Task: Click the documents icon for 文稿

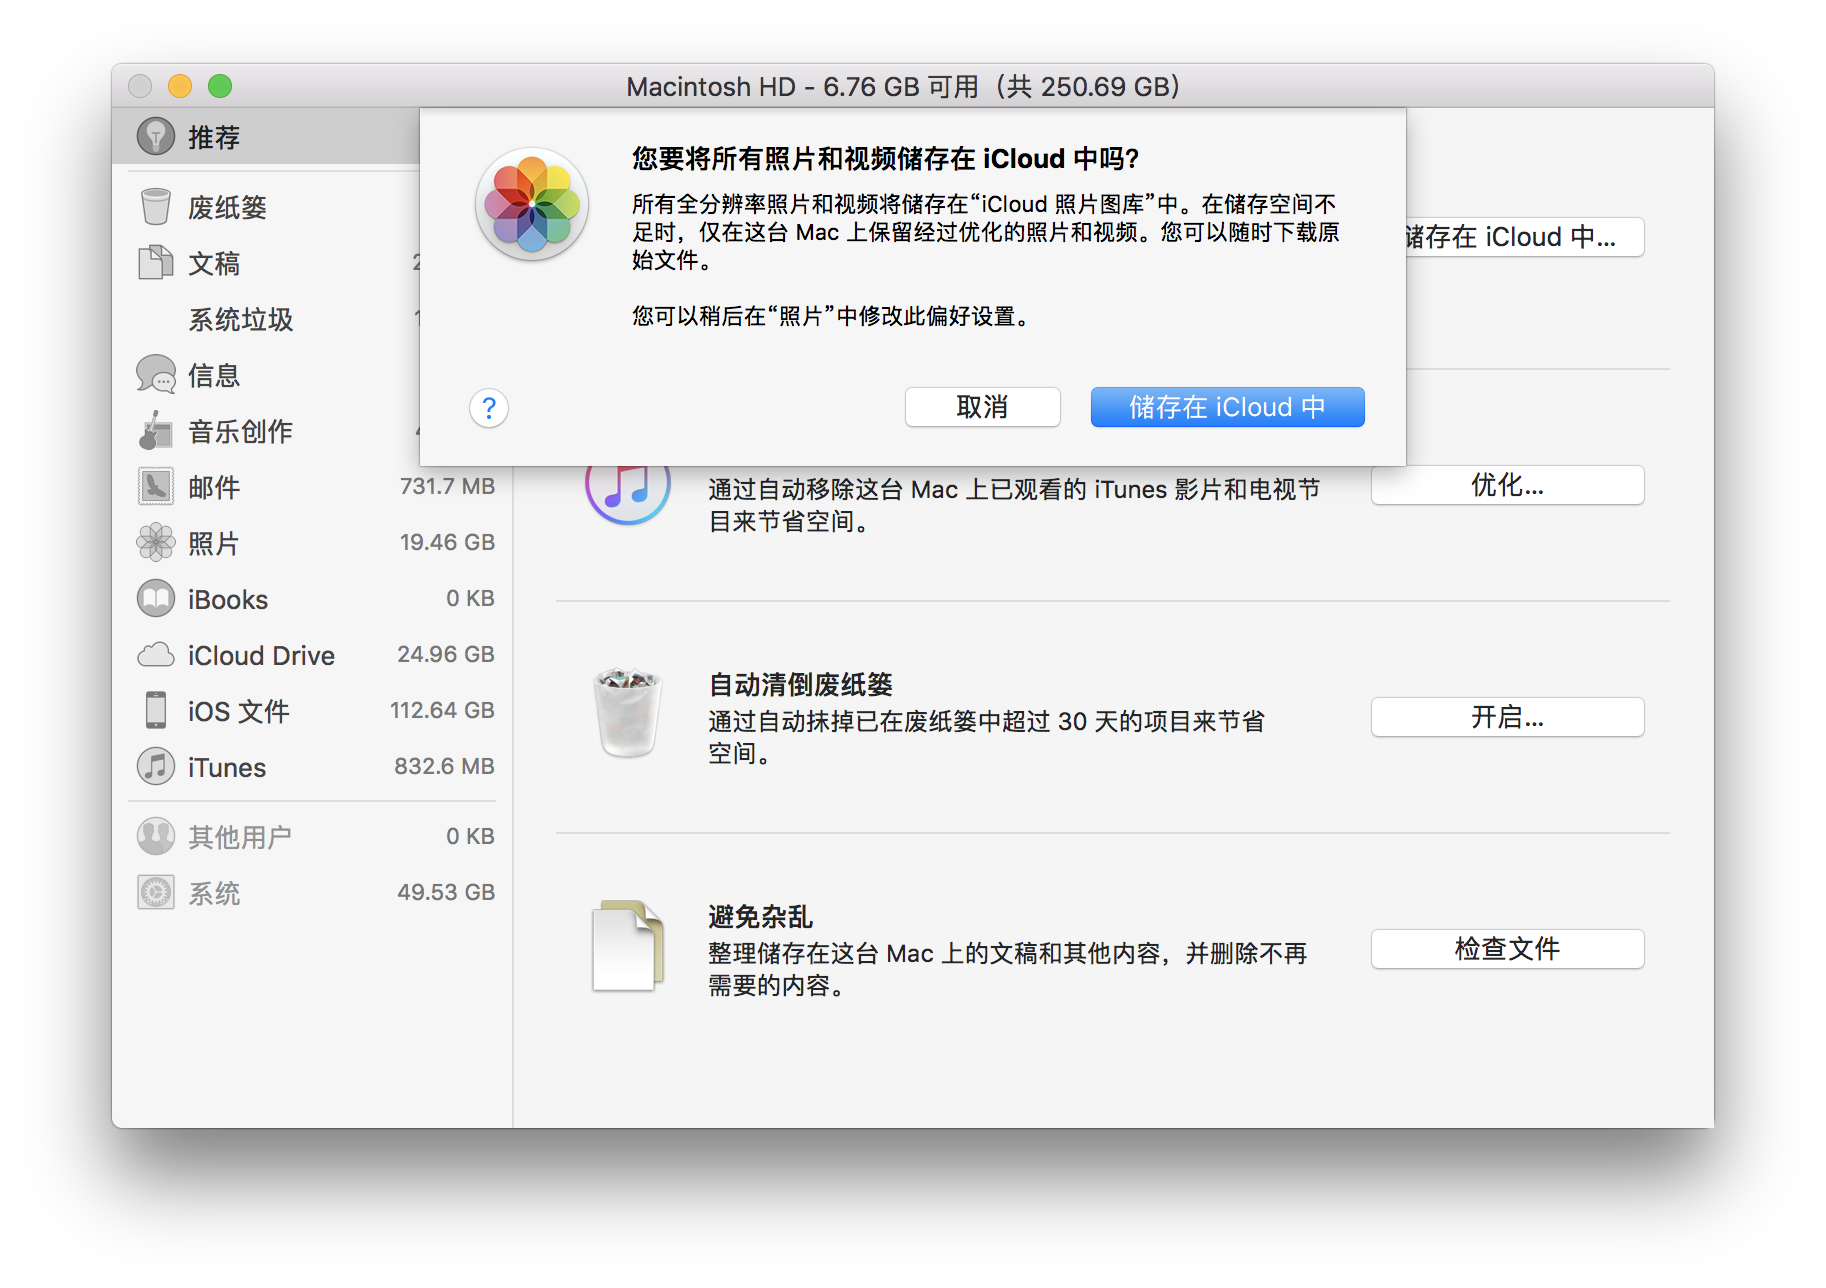Action: [x=155, y=262]
